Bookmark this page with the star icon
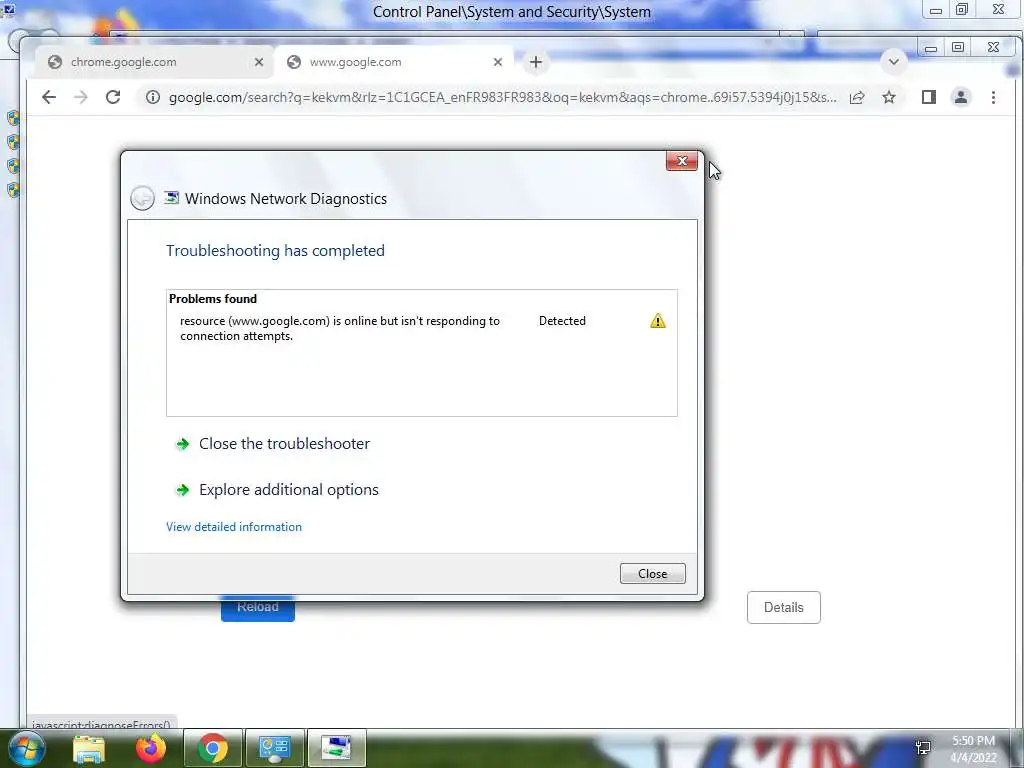The height and width of the screenshot is (768, 1024). [x=889, y=97]
